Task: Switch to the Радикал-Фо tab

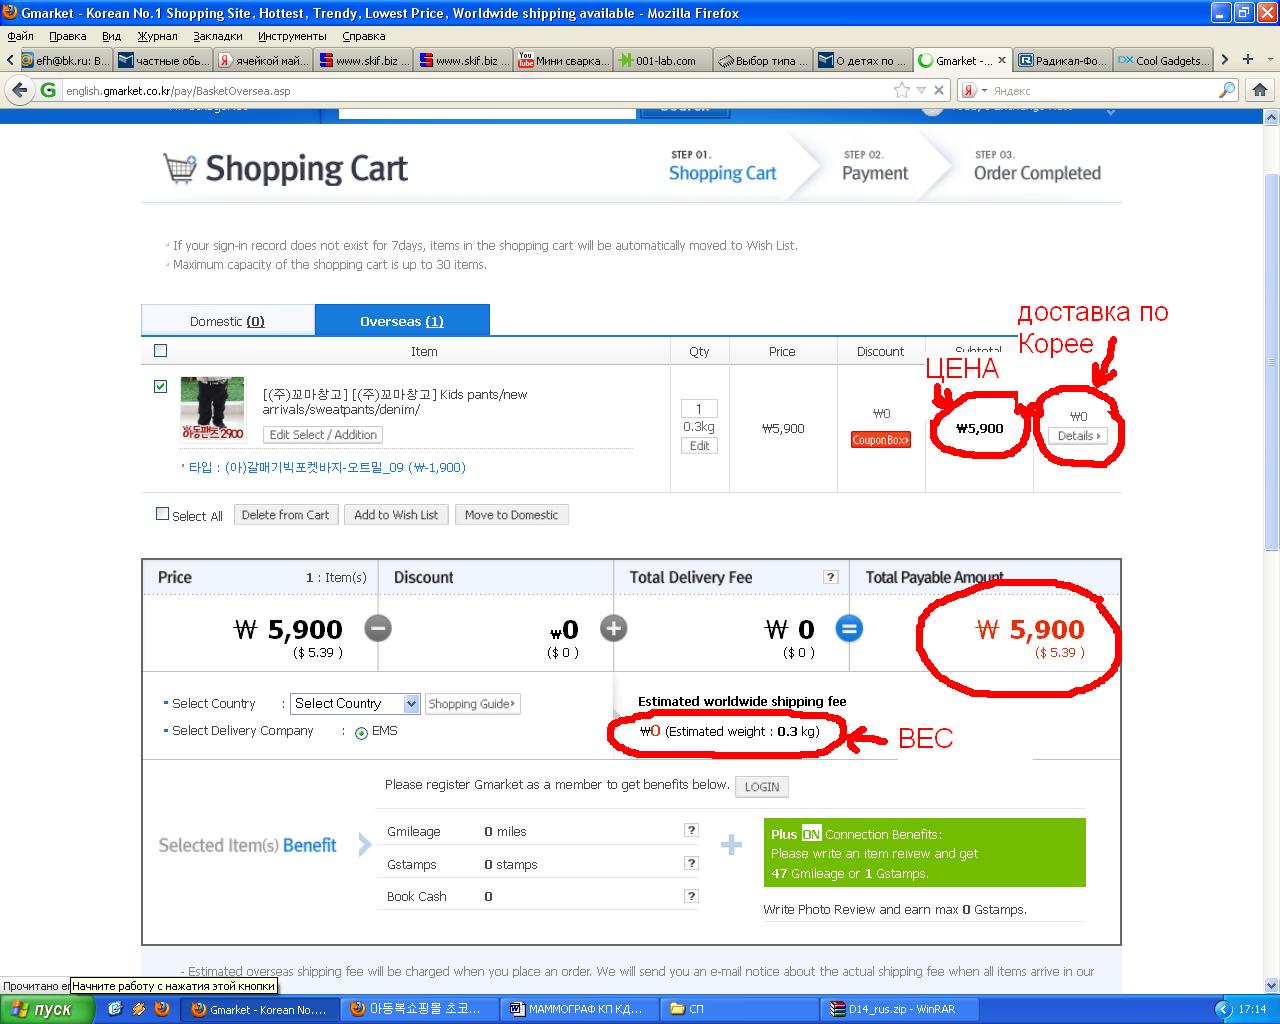Action: pos(1063,60)
